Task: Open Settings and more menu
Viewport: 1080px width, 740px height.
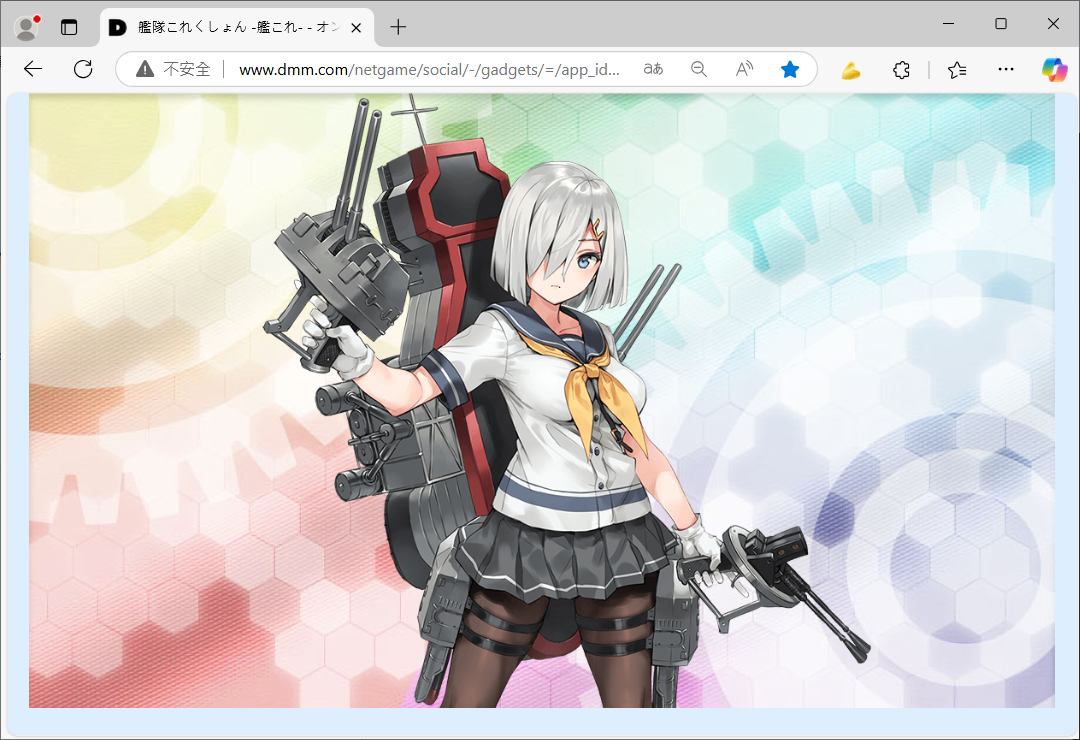Action: pyautogui.click(x=1006, y=69)
